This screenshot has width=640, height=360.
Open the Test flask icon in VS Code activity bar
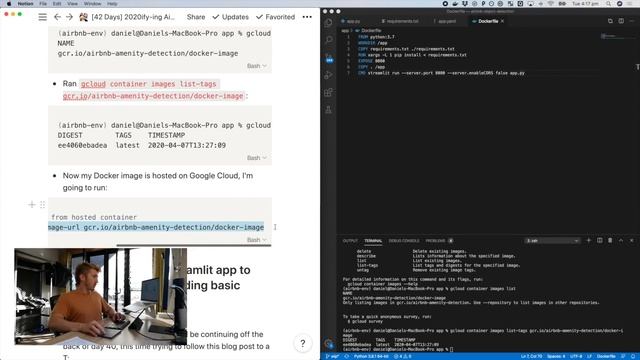(x=329, y=109)
